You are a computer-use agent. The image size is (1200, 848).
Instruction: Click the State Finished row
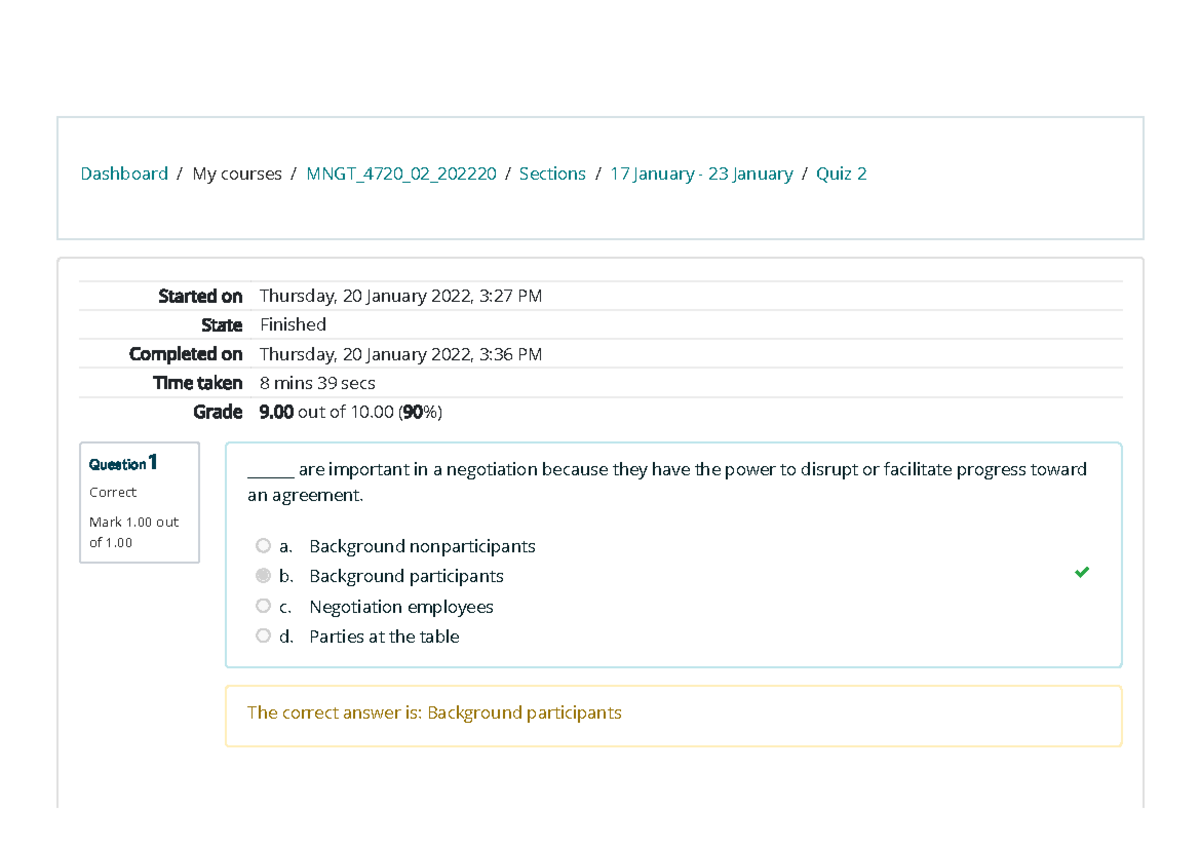tap(292, 324)
